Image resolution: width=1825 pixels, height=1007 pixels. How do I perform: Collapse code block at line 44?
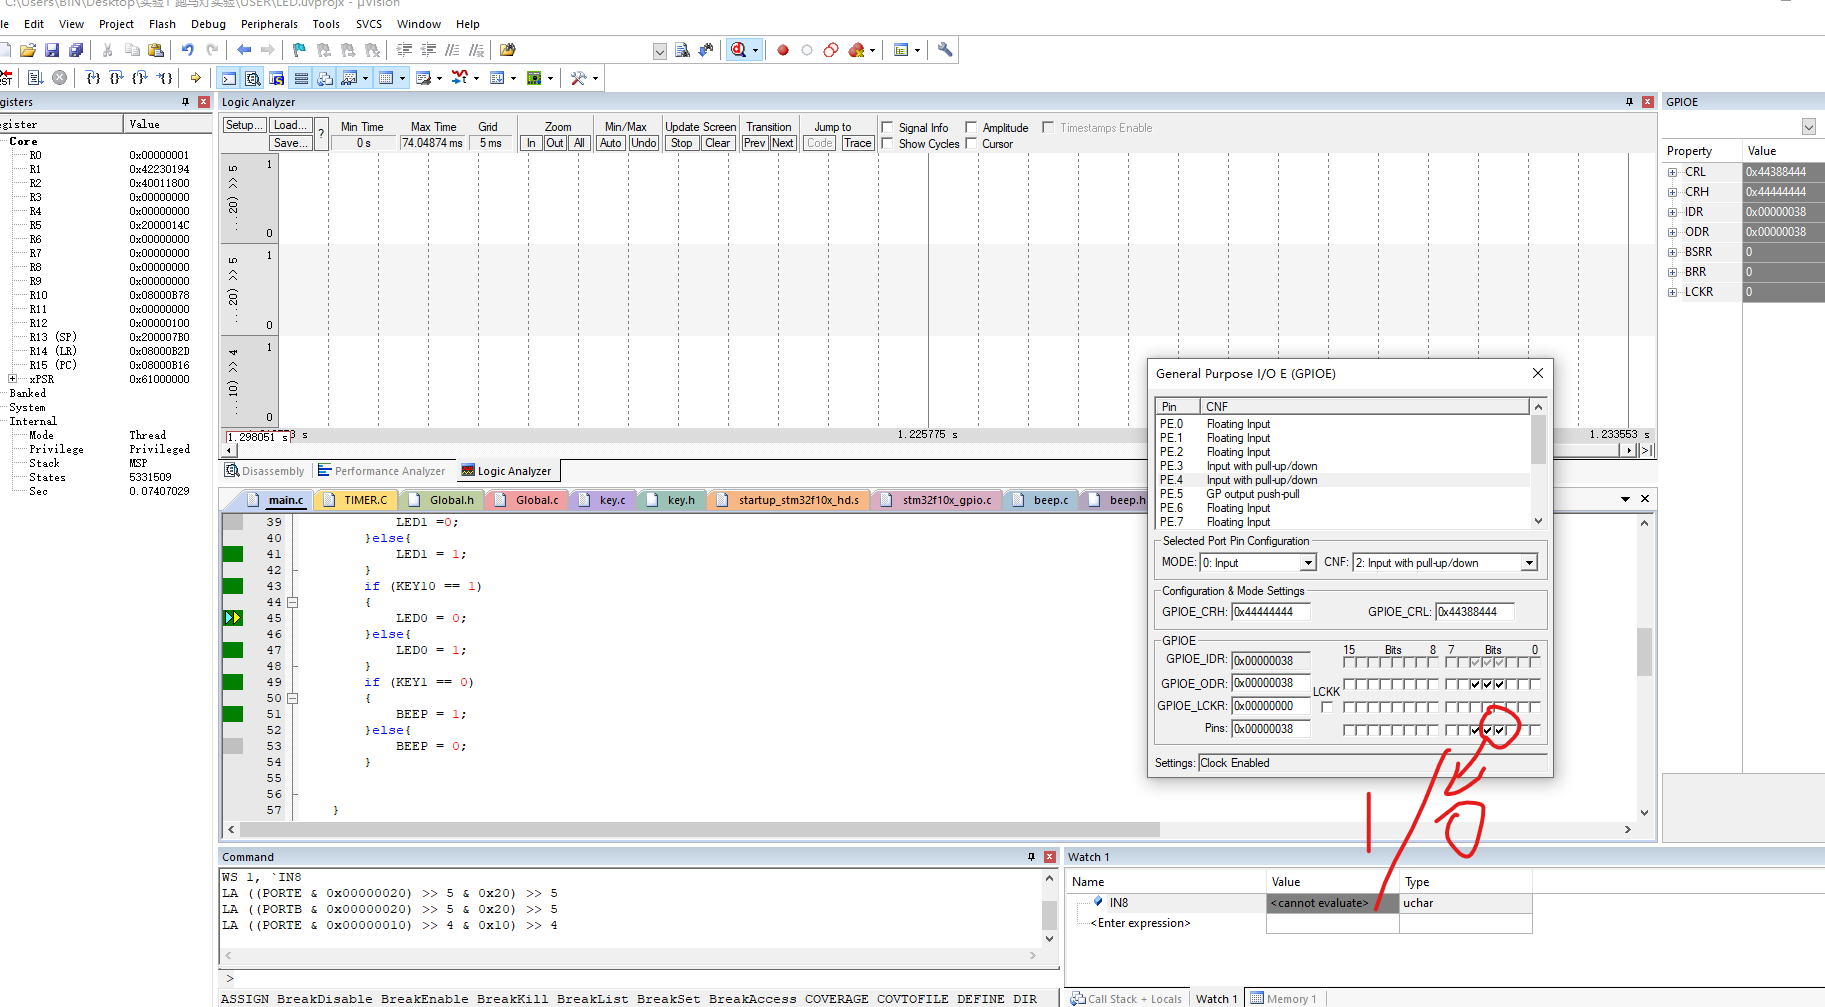click(x=293, y=602)
